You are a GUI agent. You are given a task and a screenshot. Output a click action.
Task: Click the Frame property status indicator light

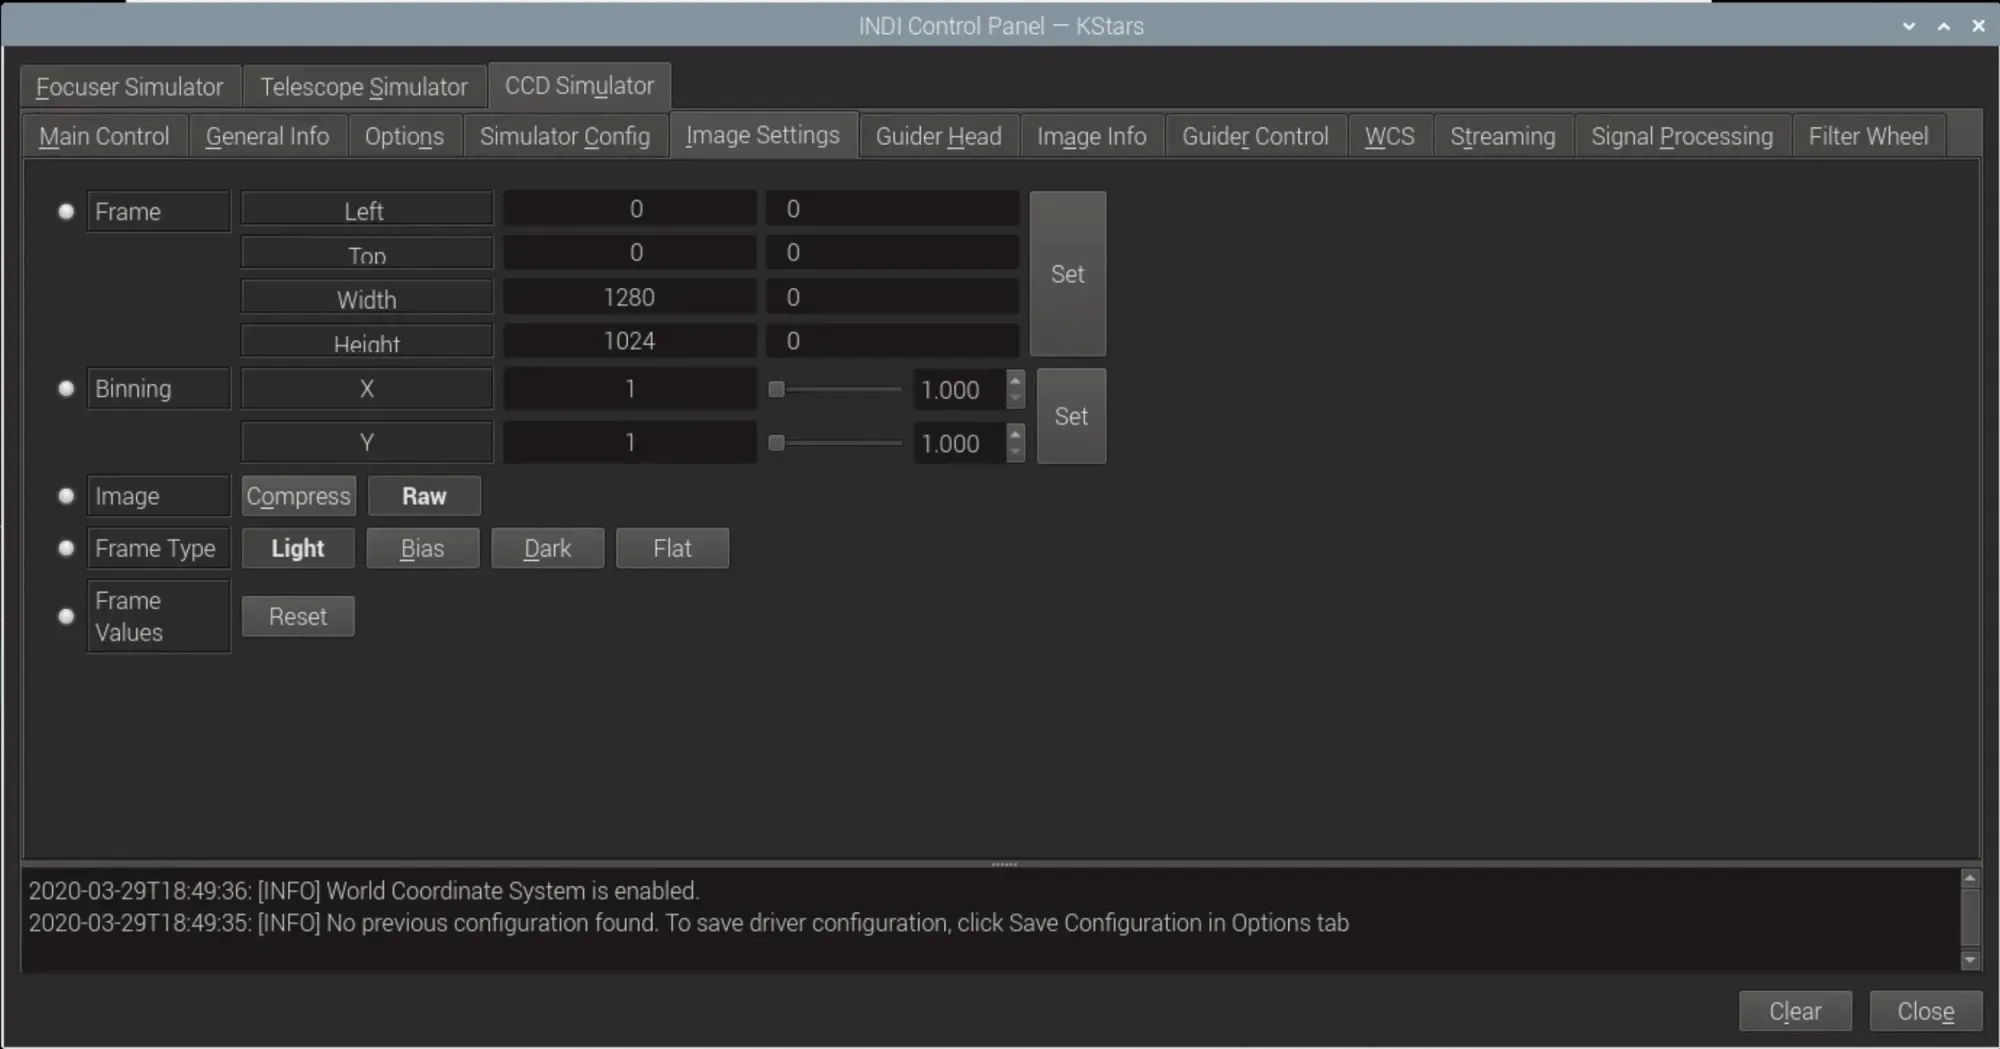click(x=66, y=211)
